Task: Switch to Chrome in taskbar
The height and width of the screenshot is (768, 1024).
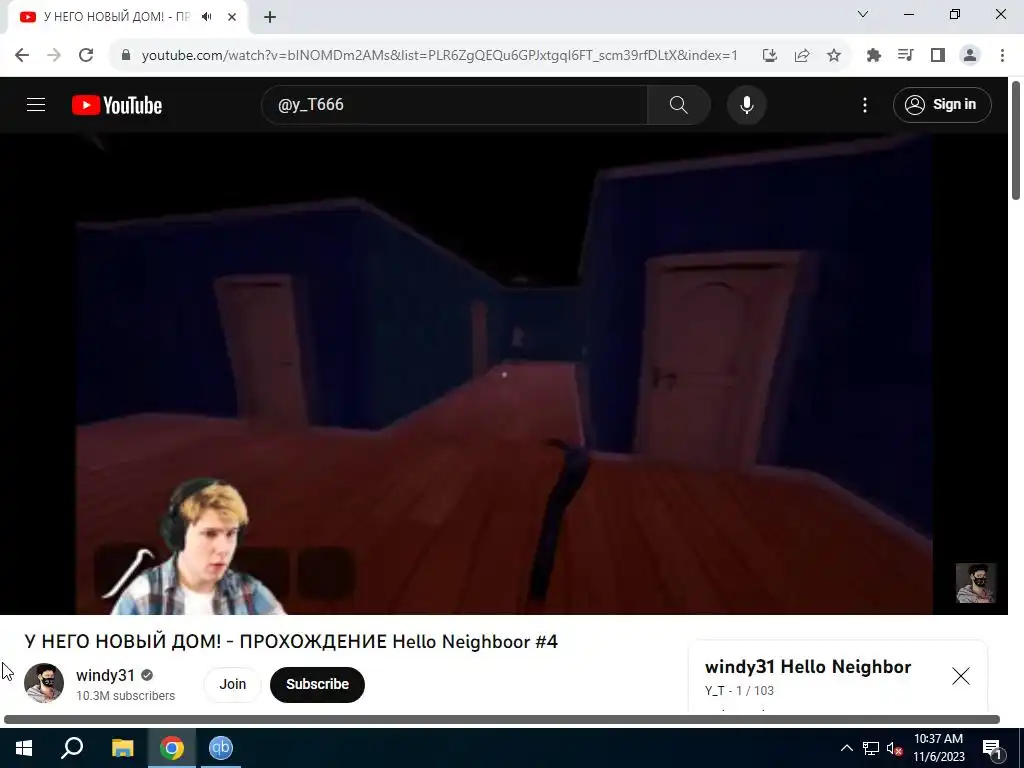Action: [172, 748]
